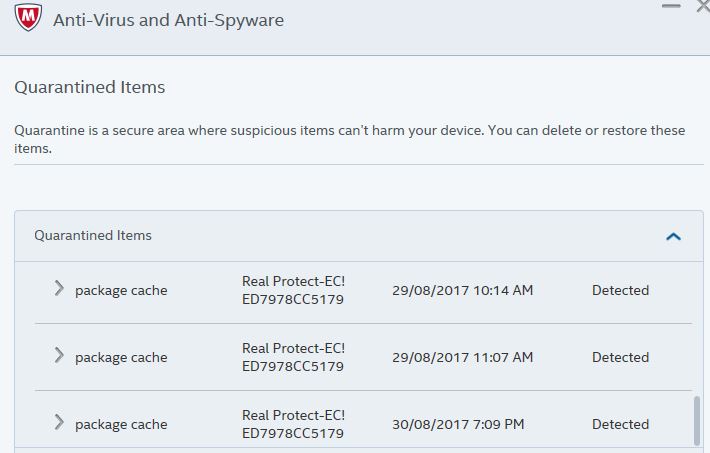This screenshot has width=710, height=453.
Task: Click Detected status of the 7:09 PM item
Action: (x=620, y=425)
